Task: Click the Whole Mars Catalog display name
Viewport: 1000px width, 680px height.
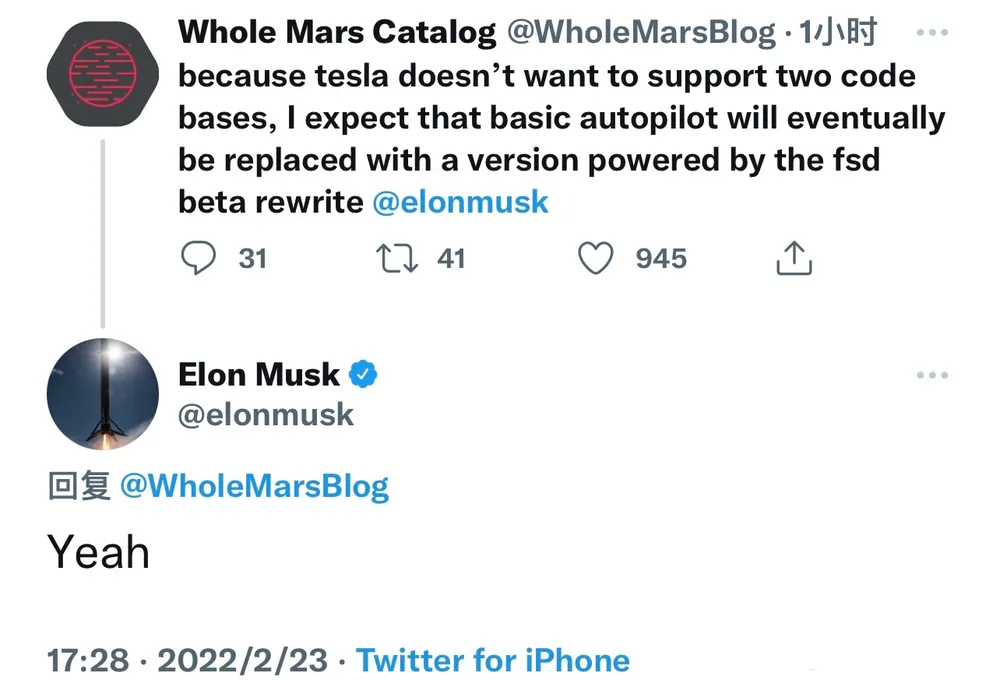Action: [337, 32]
